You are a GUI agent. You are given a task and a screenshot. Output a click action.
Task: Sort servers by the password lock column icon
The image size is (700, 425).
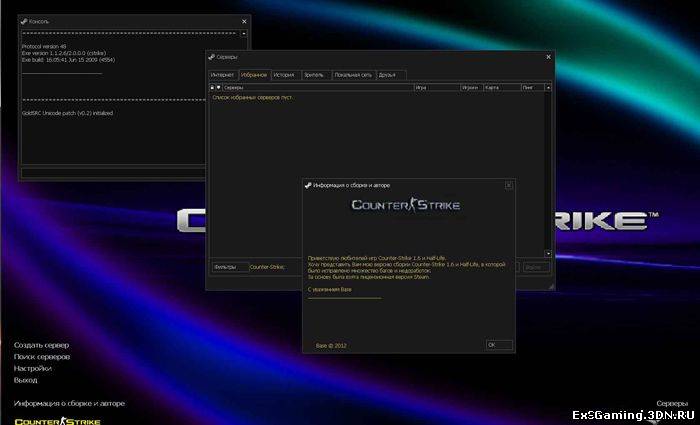coord(212,88)
